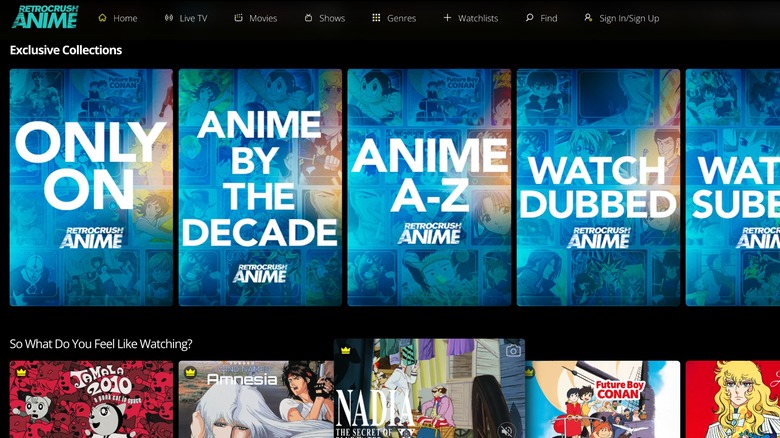Click the Home house icon
The height and width of the screenshot is (438, 780).
click(102, 18)
